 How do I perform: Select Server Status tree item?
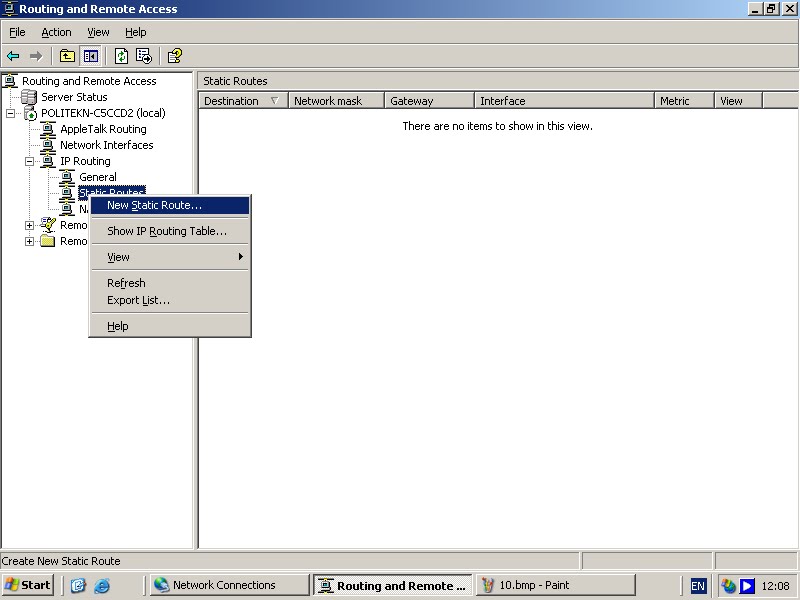point(74,97)
